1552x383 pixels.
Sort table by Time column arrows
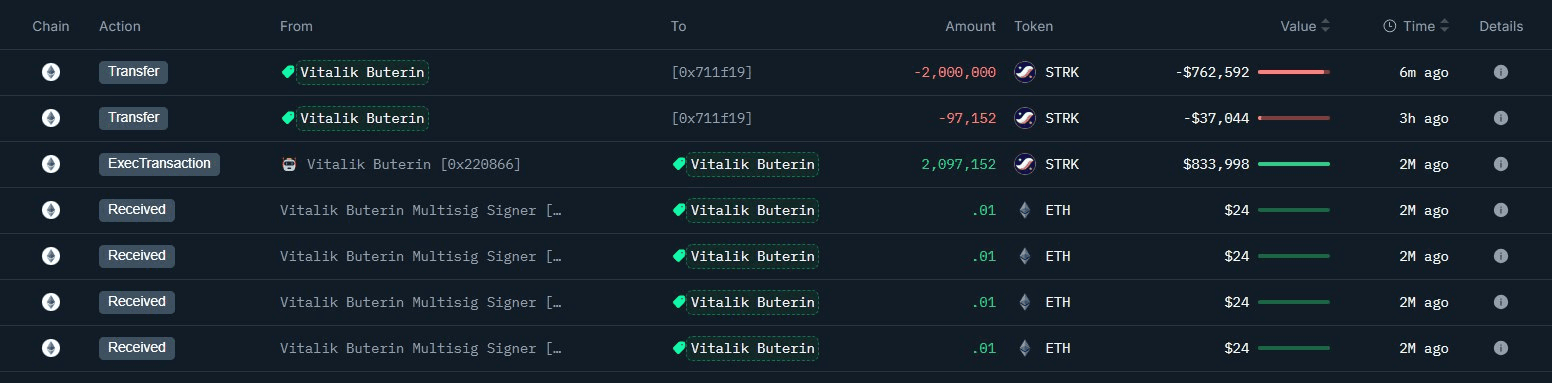coord(1444,27)
